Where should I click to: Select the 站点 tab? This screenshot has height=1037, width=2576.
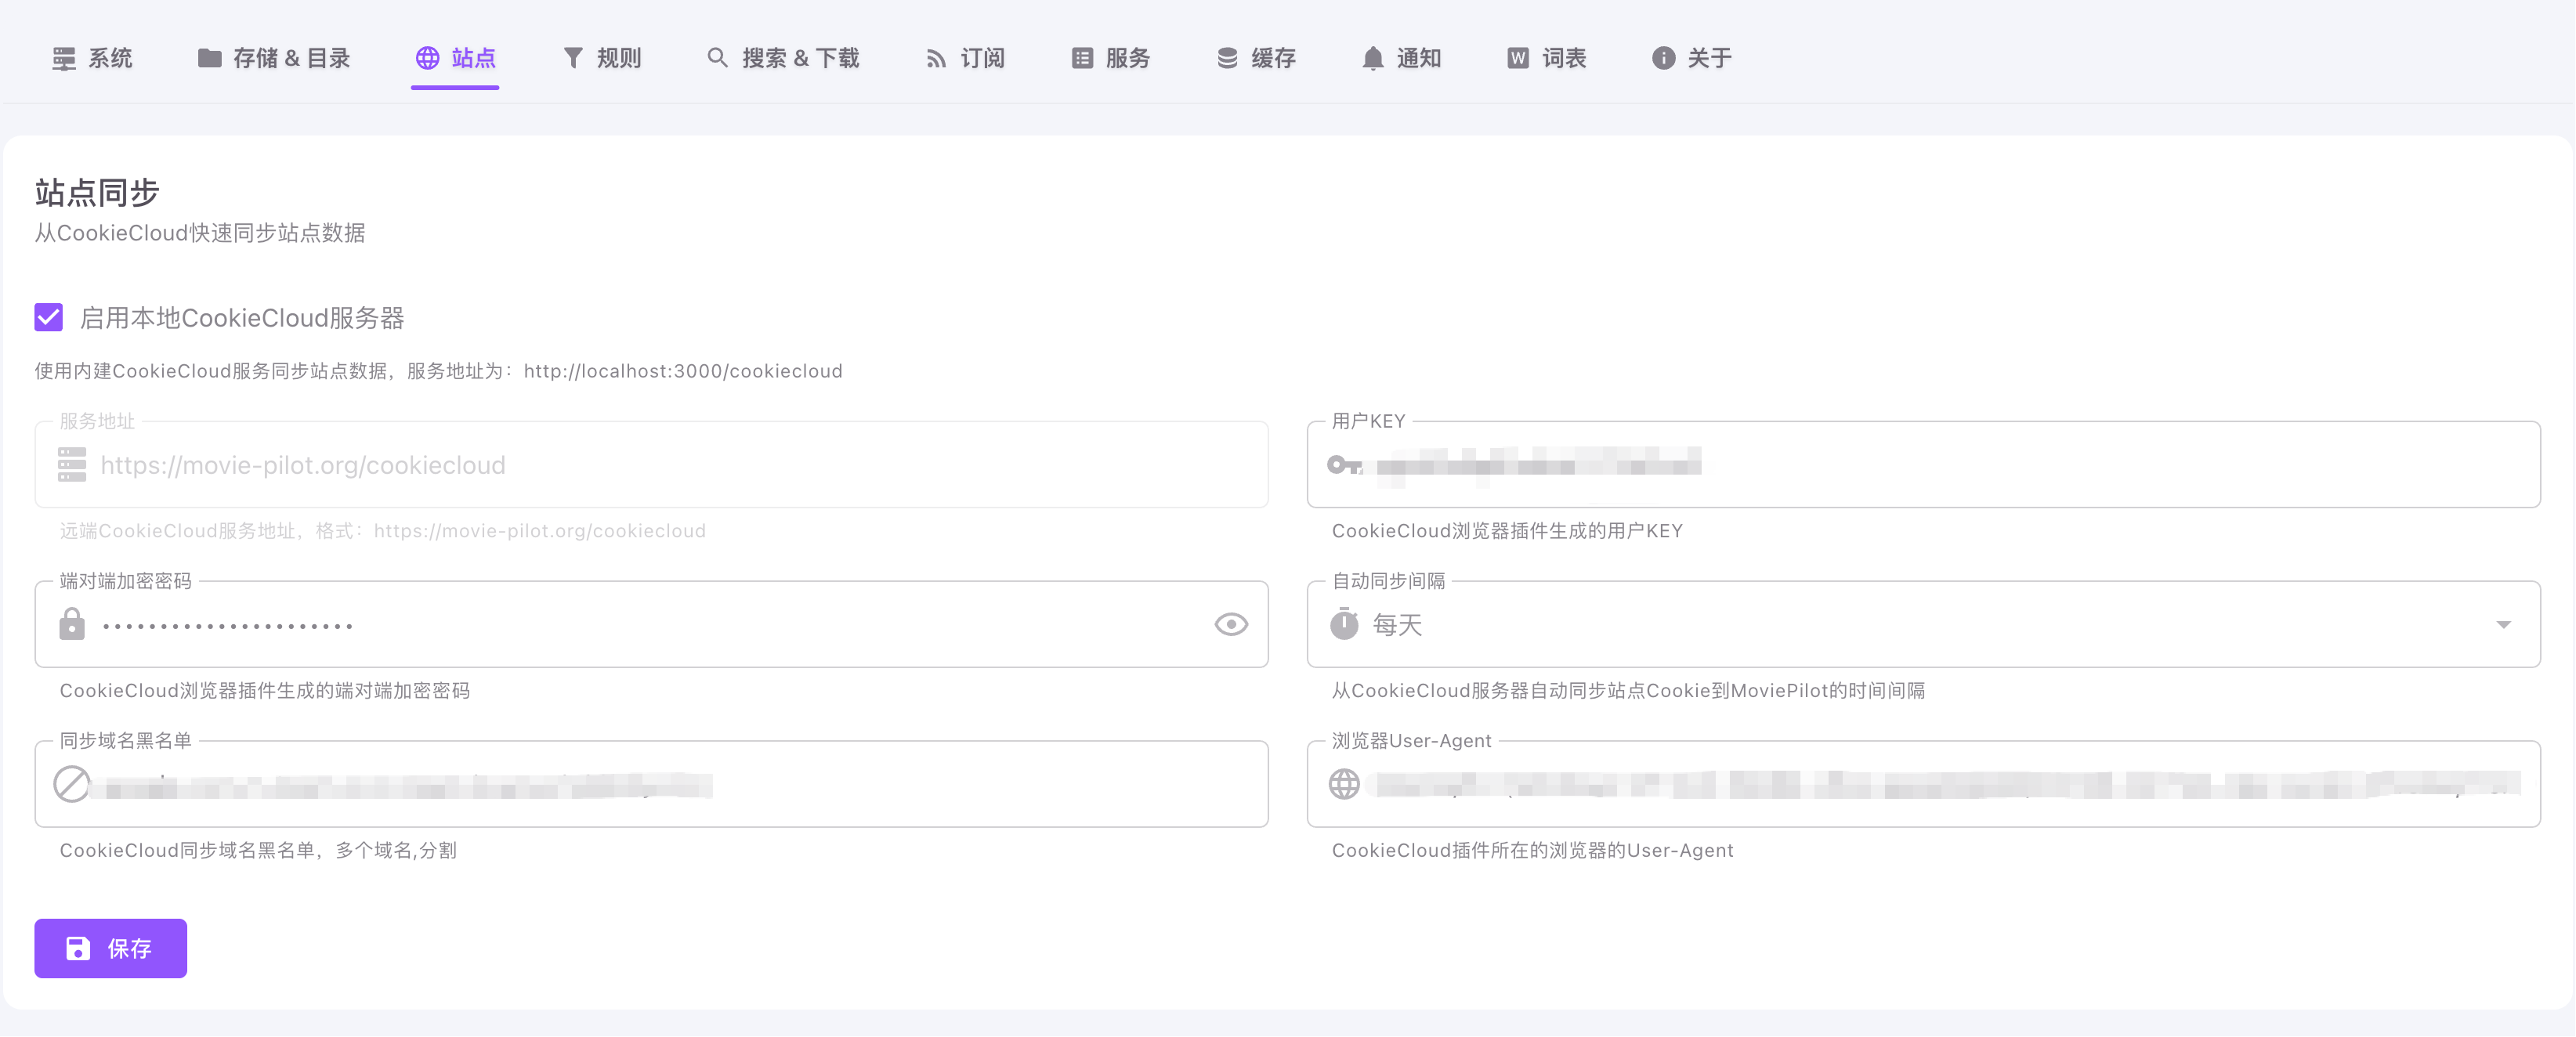pyautogui.click(x=456, y=58)
